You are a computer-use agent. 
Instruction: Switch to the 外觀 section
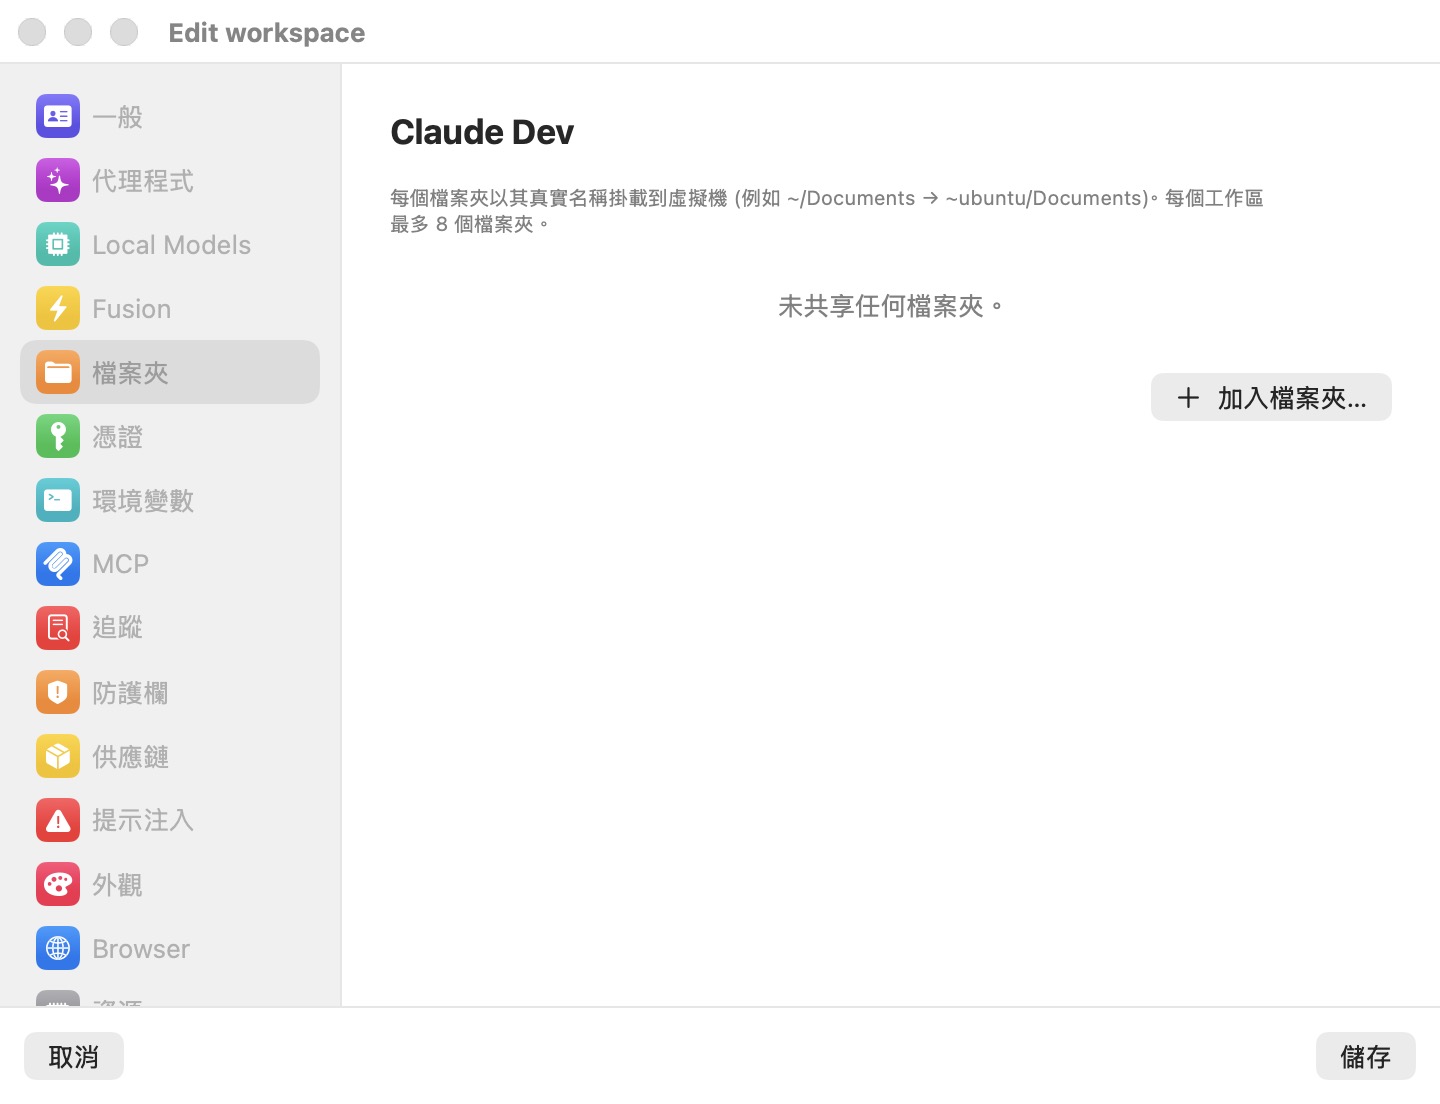click(117, 884)
